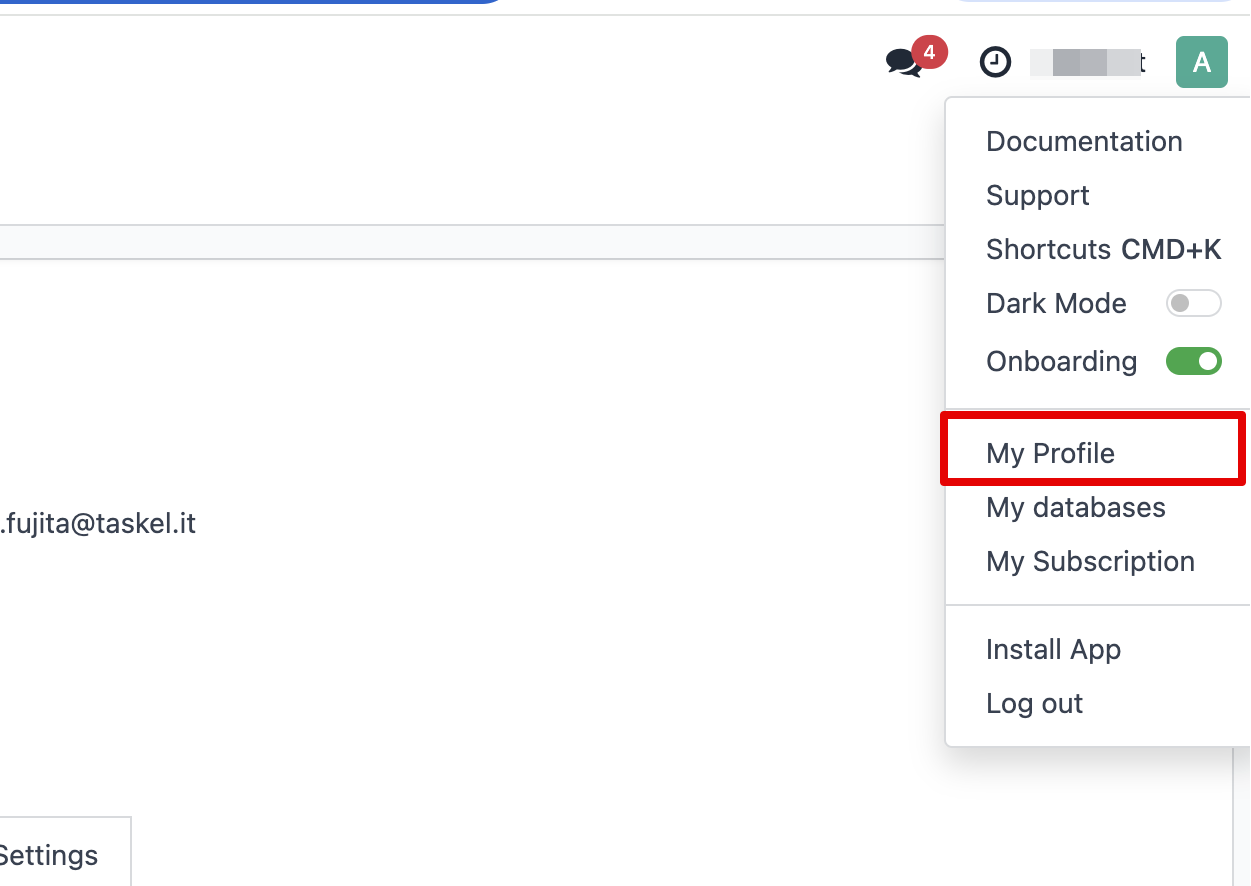Disable the green Onboarding switch
This screenshot has height=886, width=1251.
1193,361
